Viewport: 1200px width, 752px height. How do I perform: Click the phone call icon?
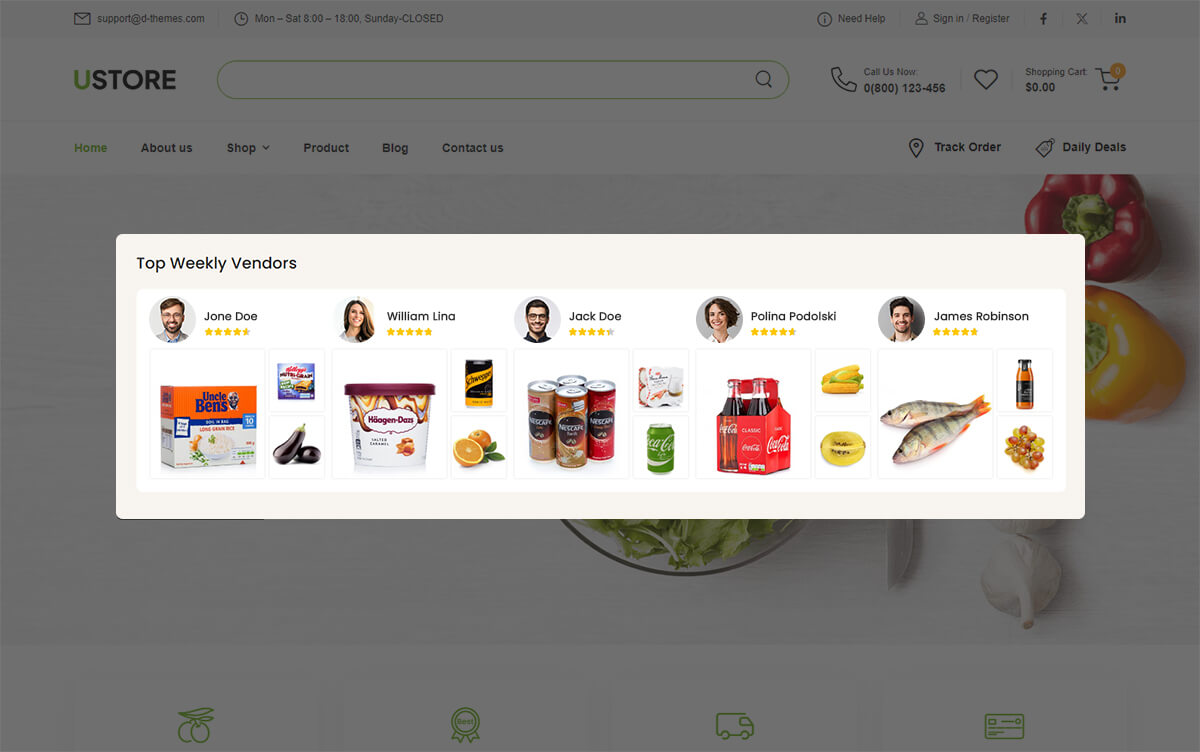[843, 79]
